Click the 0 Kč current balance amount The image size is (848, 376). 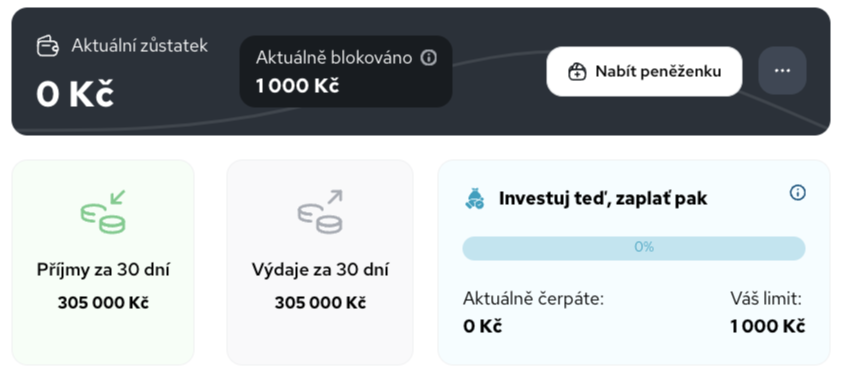tap(75, 95)
